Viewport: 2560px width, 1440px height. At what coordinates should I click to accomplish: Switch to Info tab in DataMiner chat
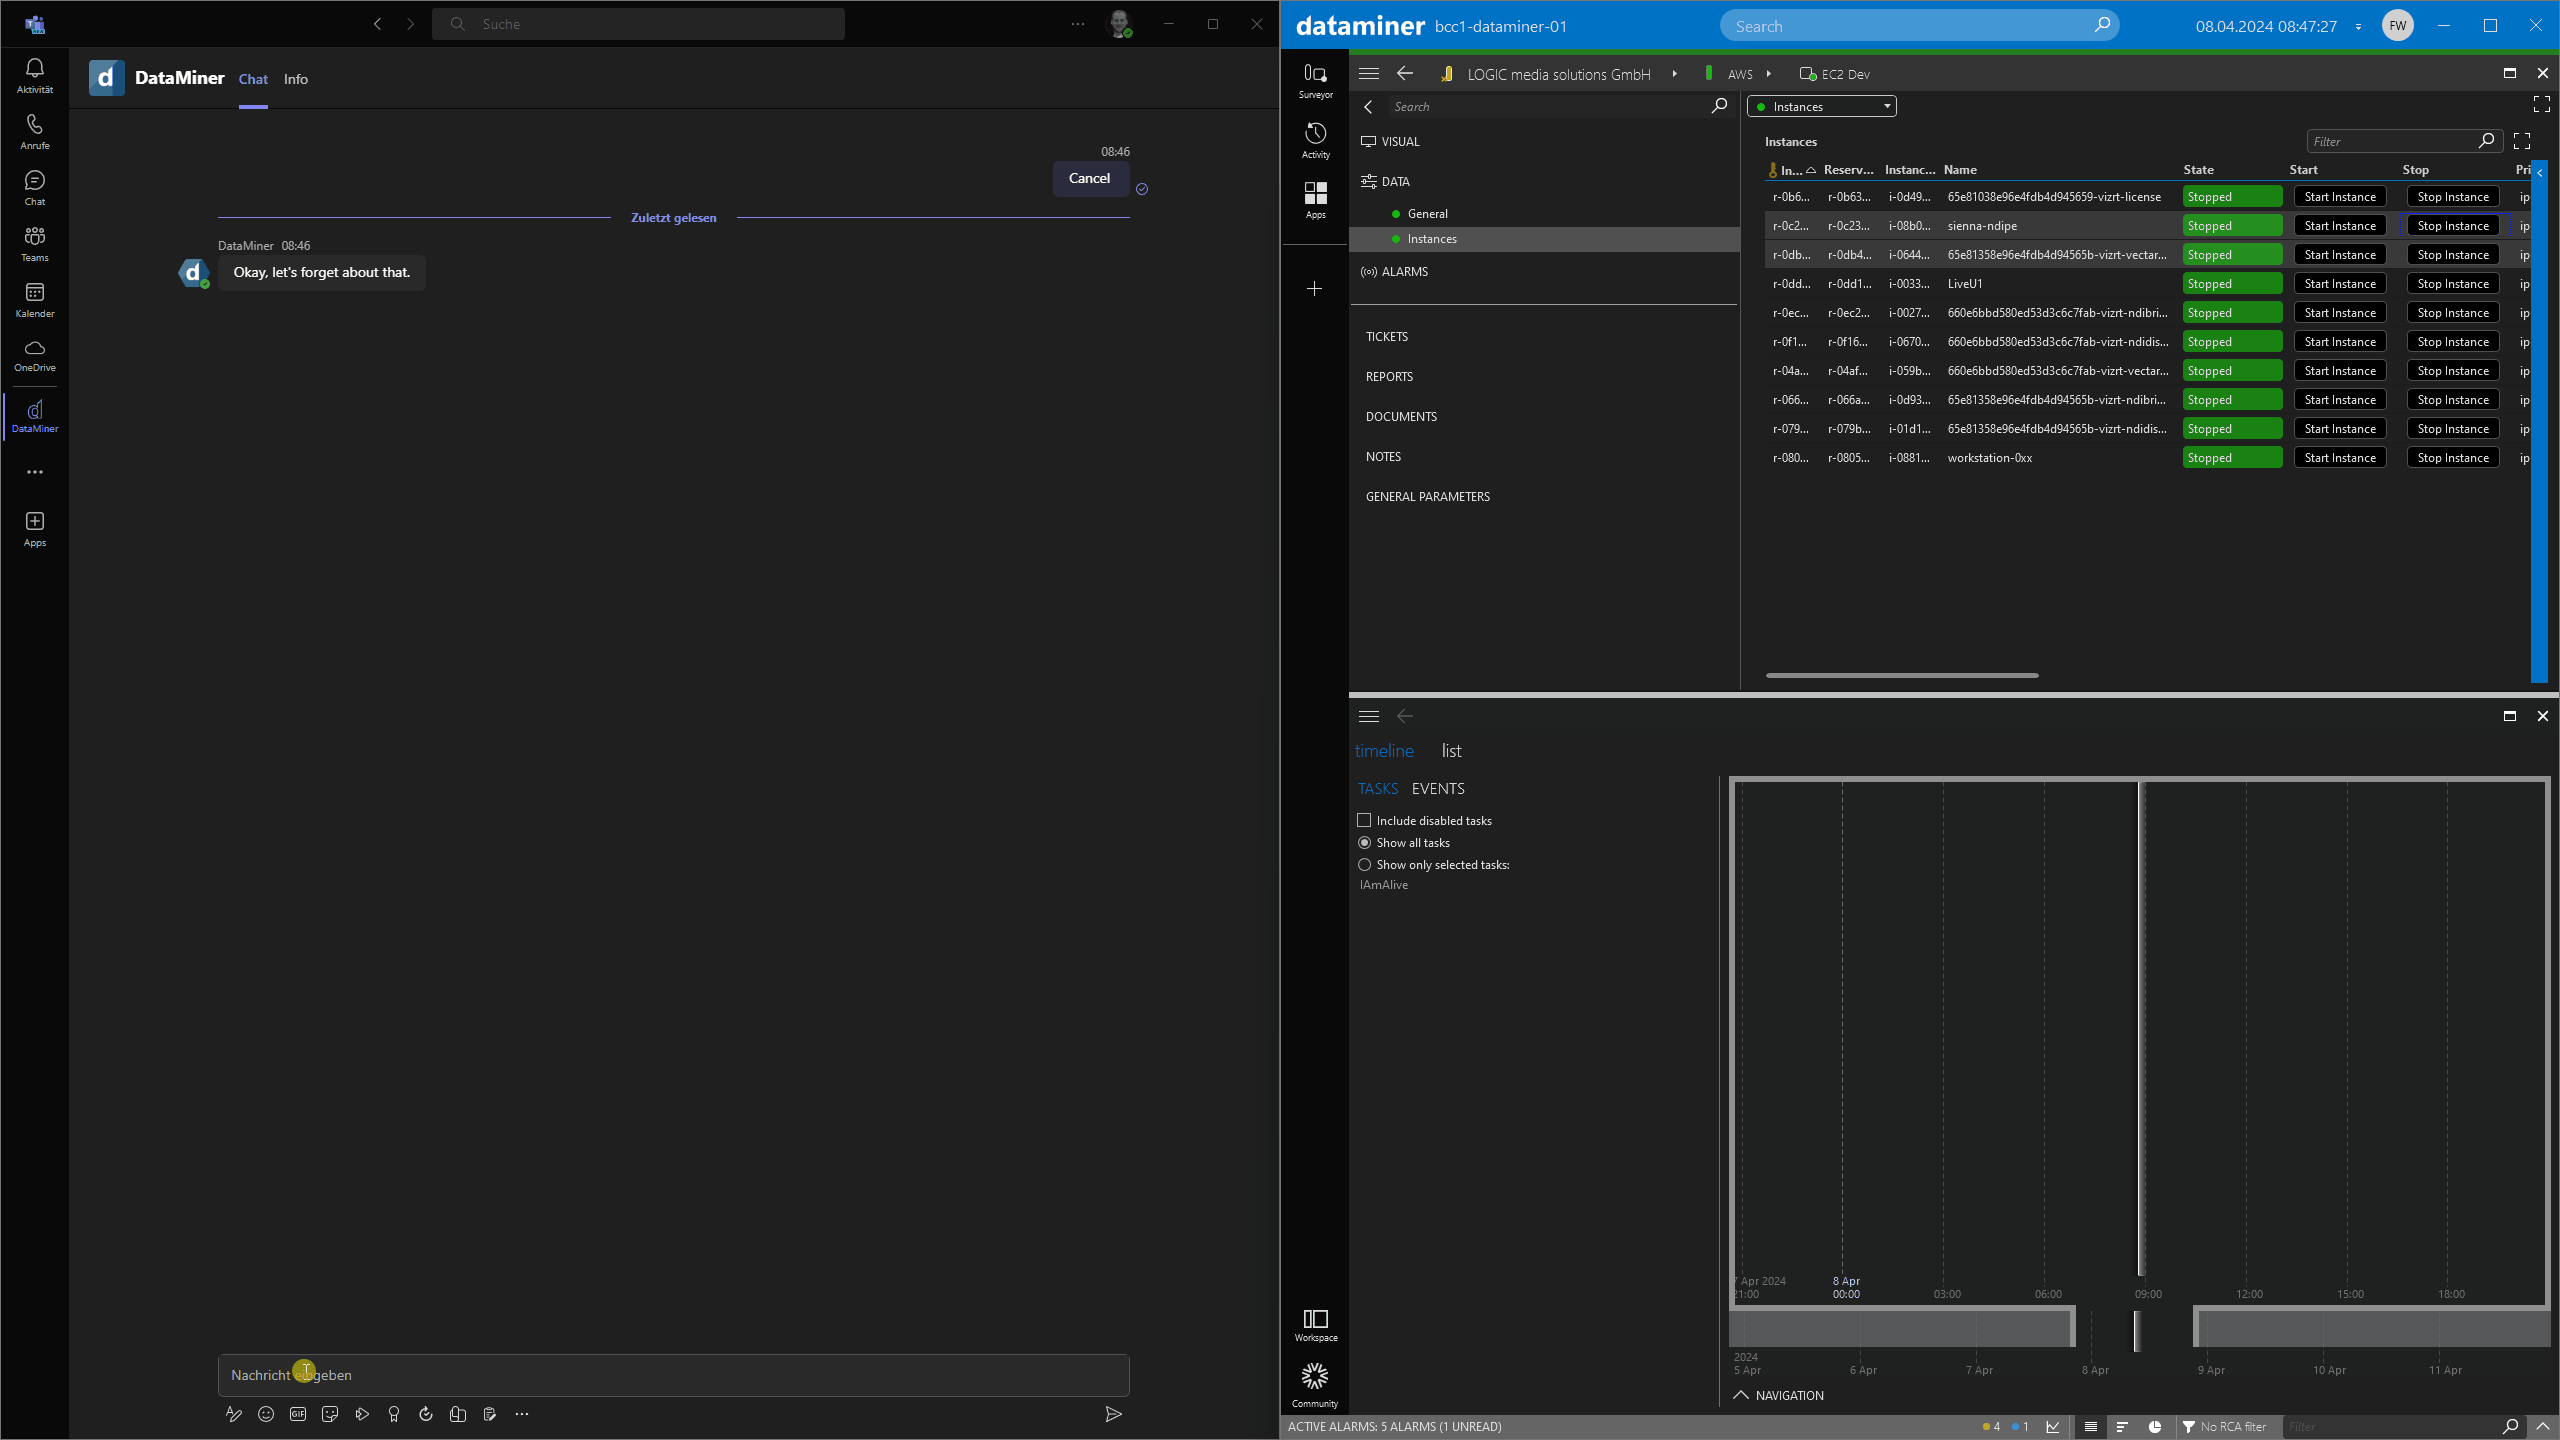(x=296, y=79)
